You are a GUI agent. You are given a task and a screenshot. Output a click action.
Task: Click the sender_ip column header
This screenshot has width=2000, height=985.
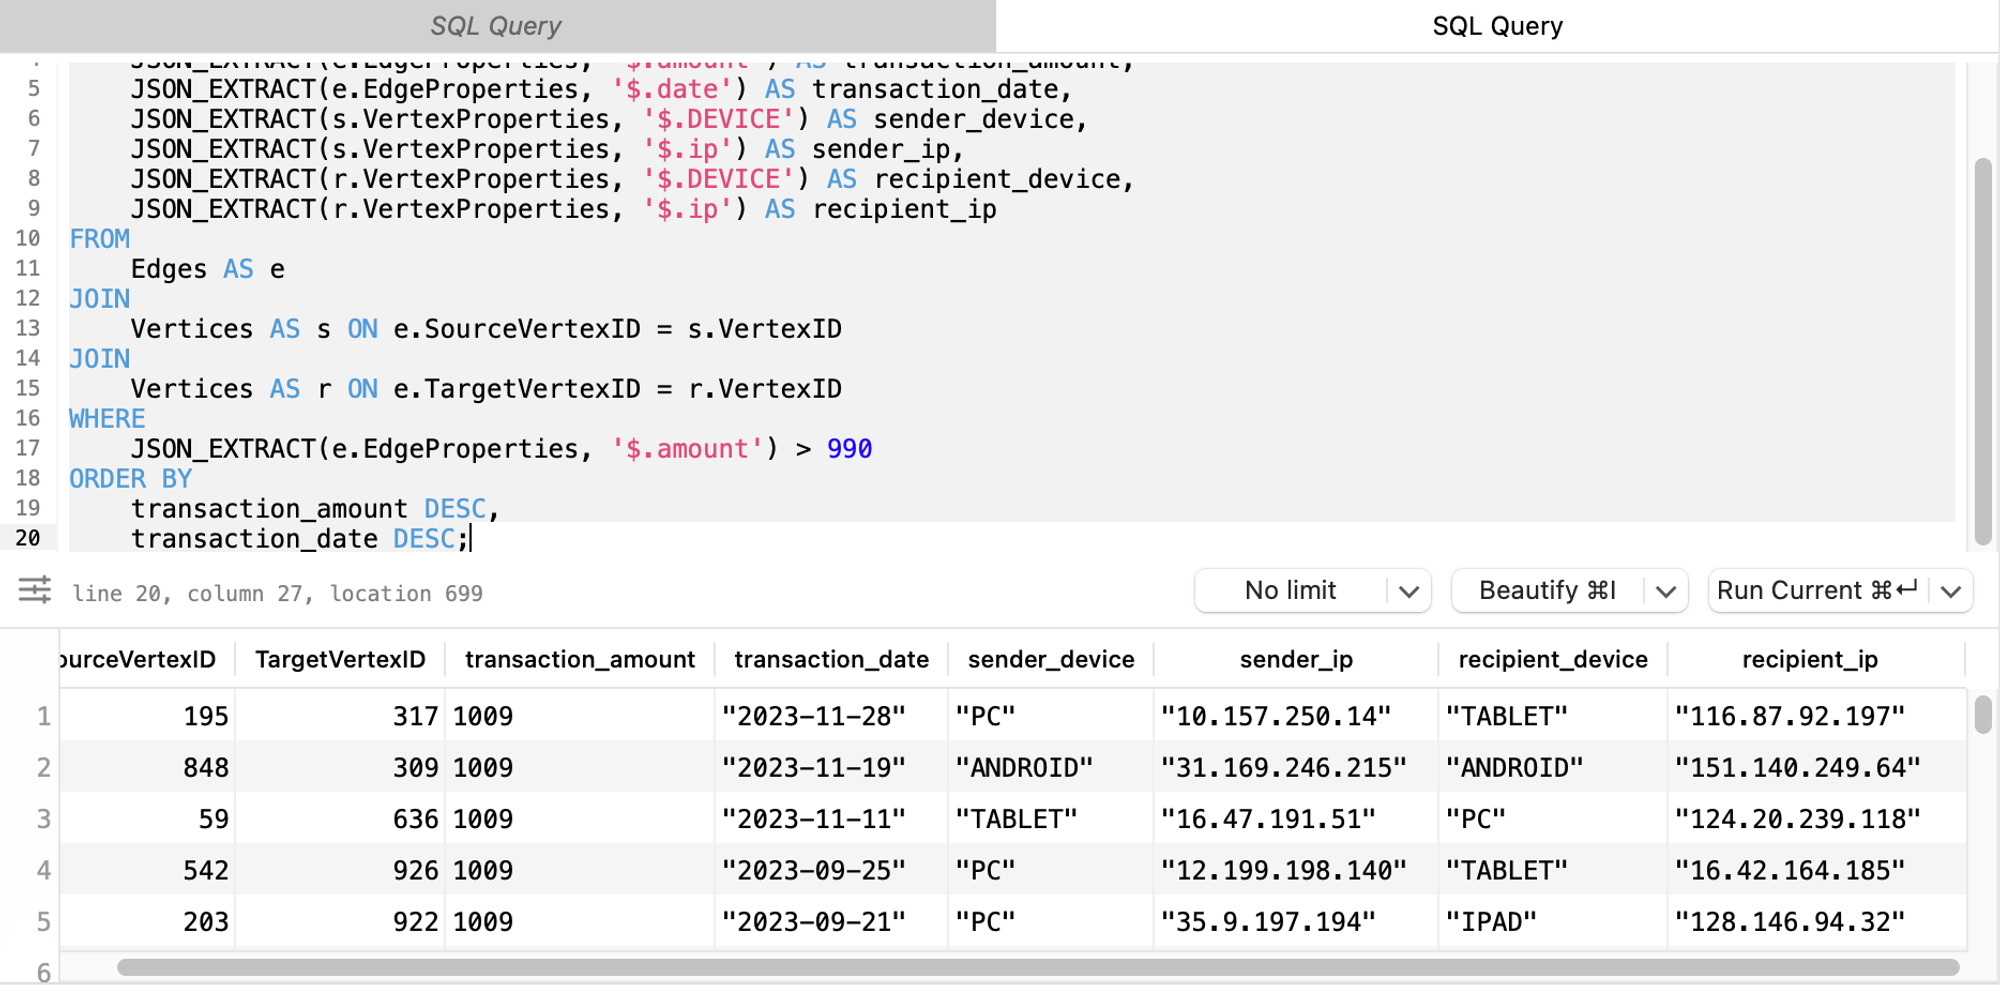(1296, 660)
